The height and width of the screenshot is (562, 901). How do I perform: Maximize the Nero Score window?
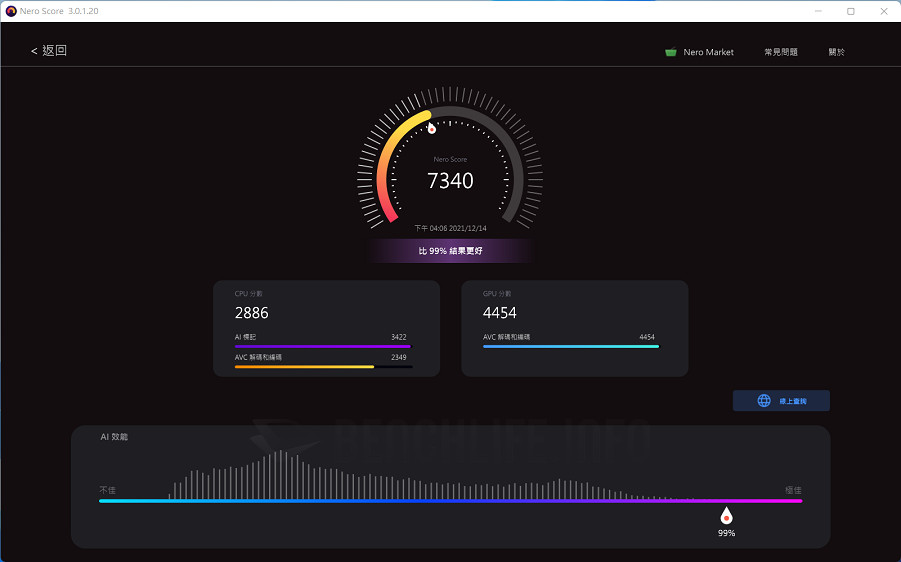850,11
